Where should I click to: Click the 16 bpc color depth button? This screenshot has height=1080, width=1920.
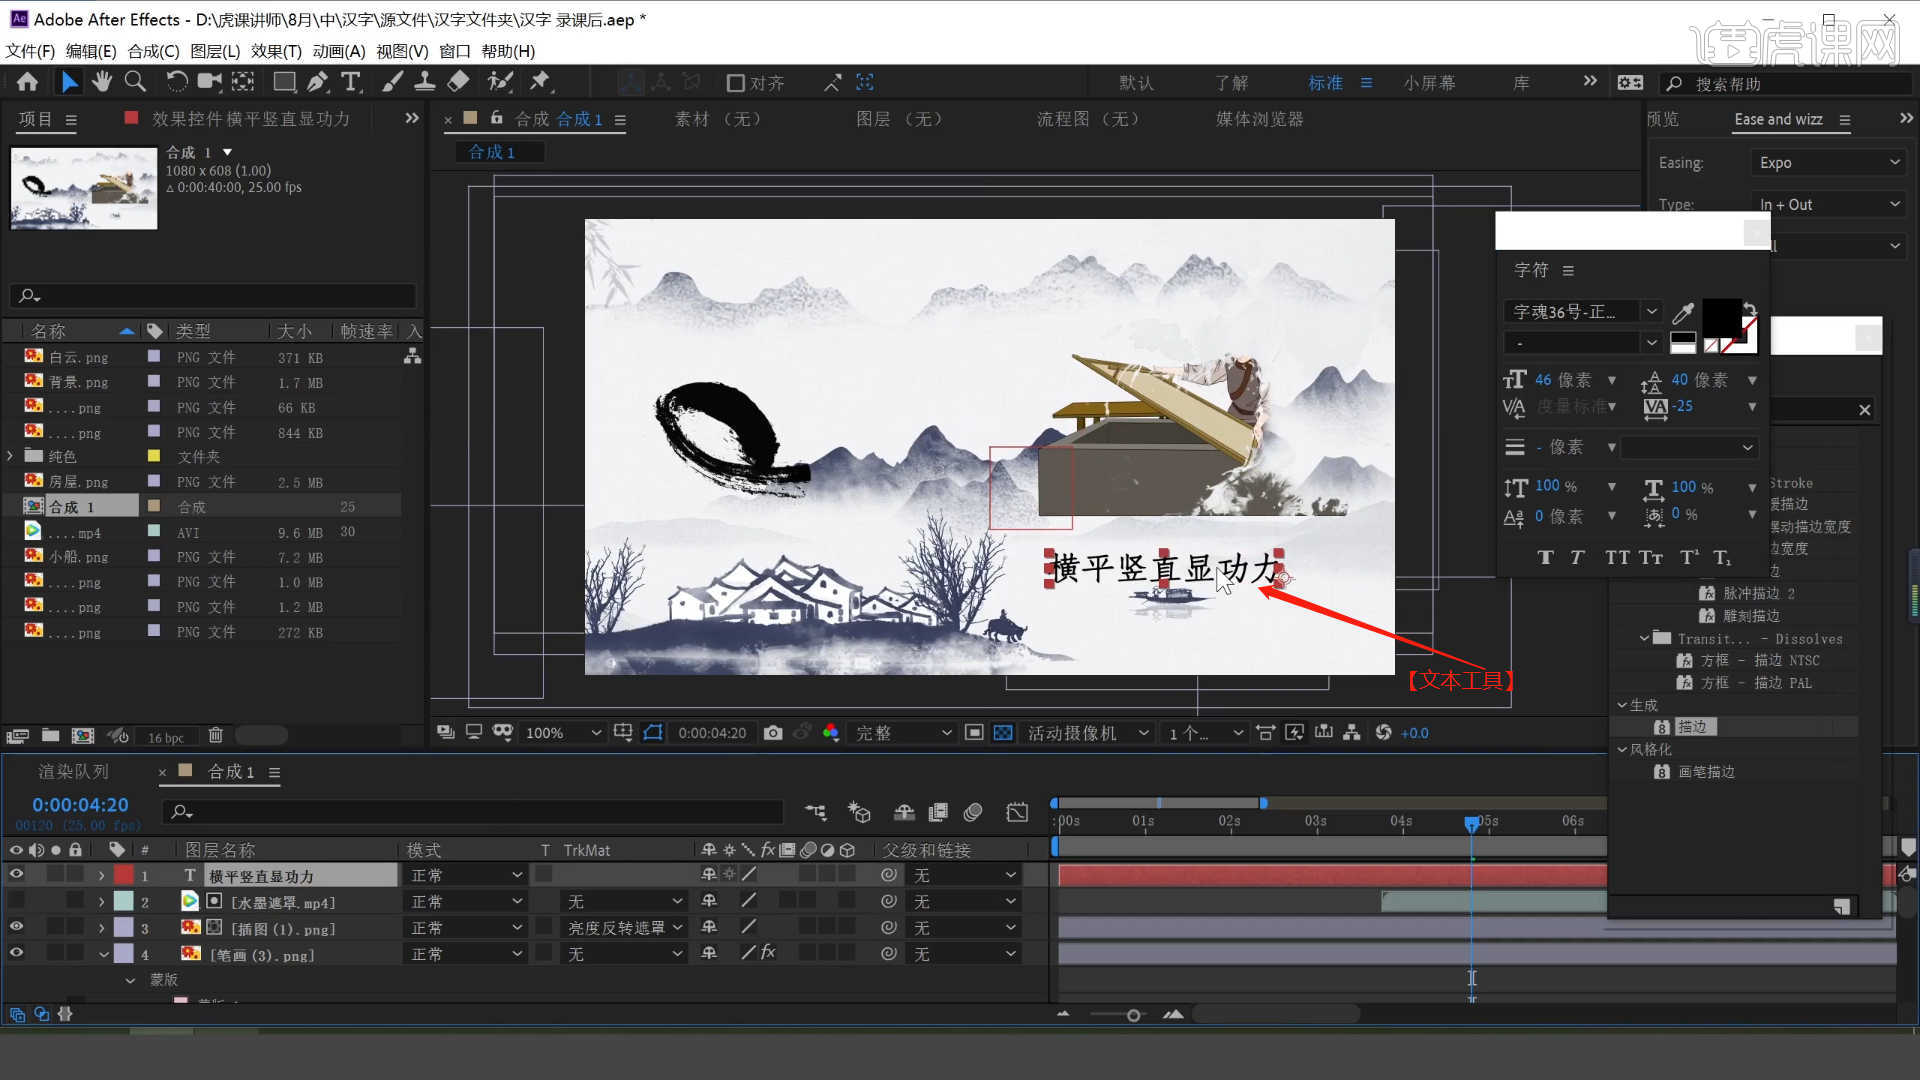click(x=166, y=738)
